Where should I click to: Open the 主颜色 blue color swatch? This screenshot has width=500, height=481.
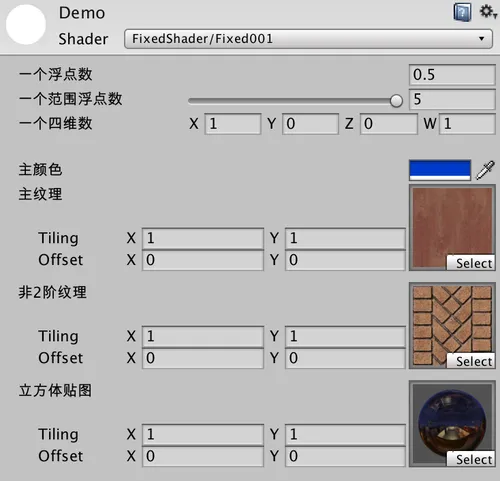coord(440,170)
